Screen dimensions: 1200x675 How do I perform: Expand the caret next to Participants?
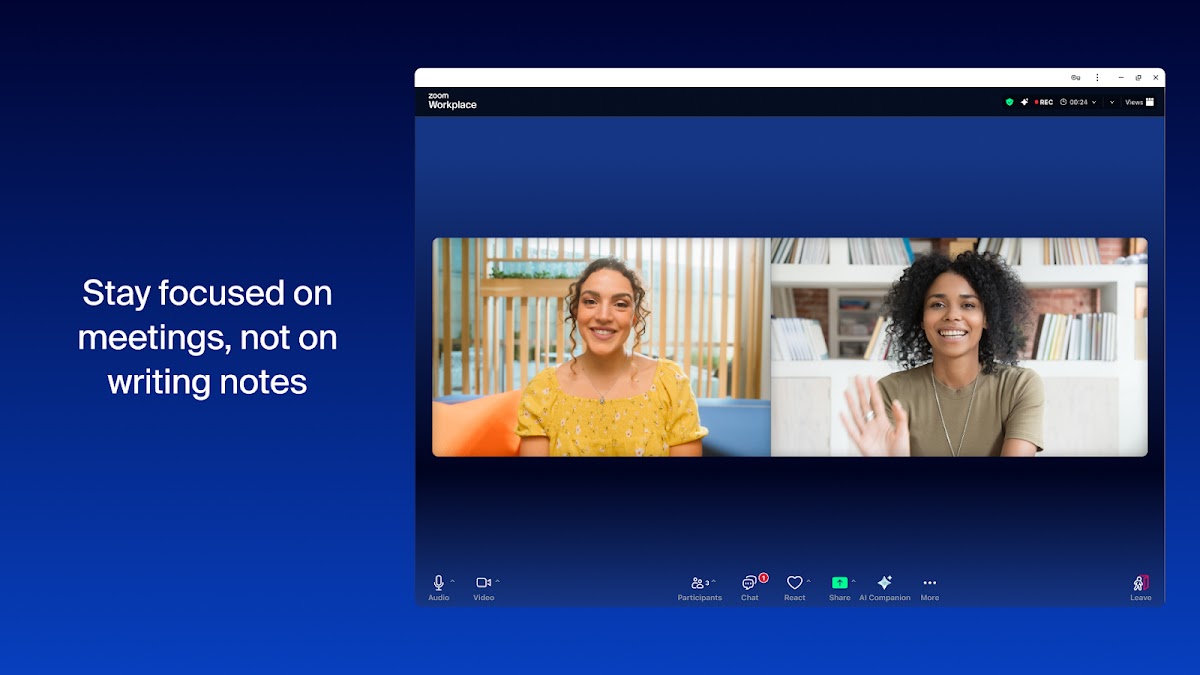714,581
